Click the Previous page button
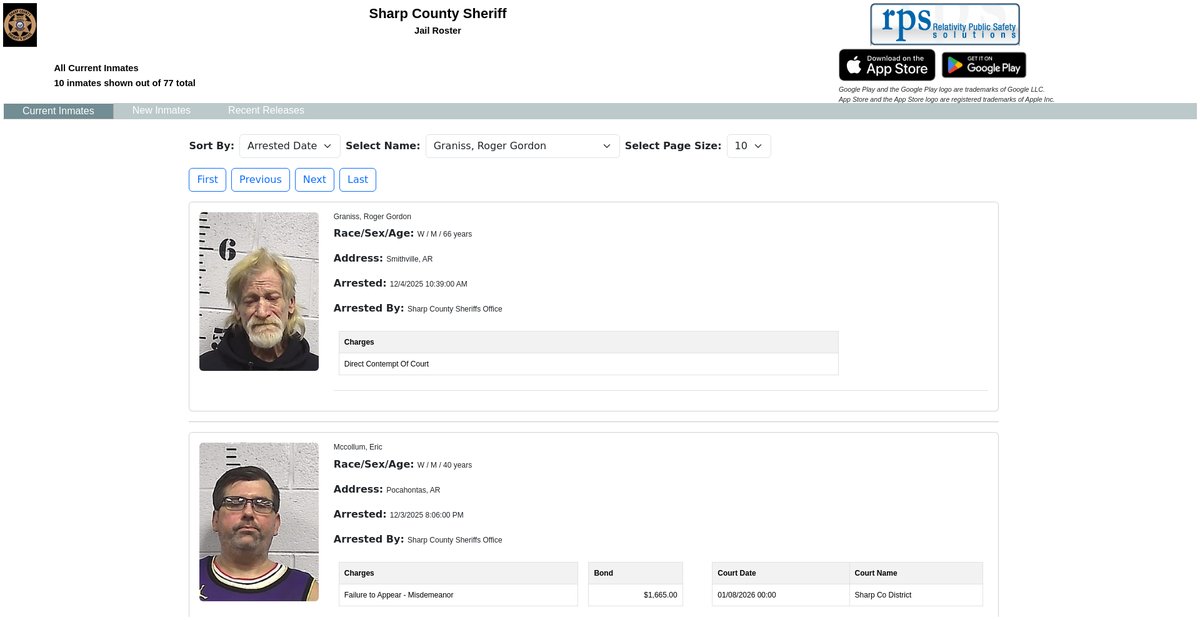 click(x=260, y=180)
